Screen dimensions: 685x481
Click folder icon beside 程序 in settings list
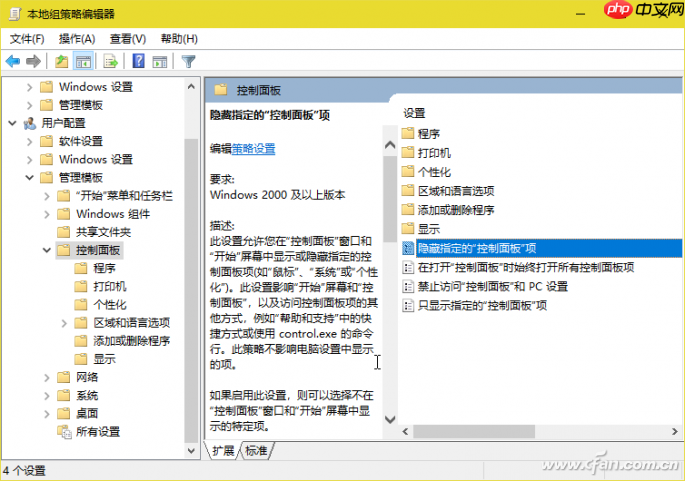[408, 133]
